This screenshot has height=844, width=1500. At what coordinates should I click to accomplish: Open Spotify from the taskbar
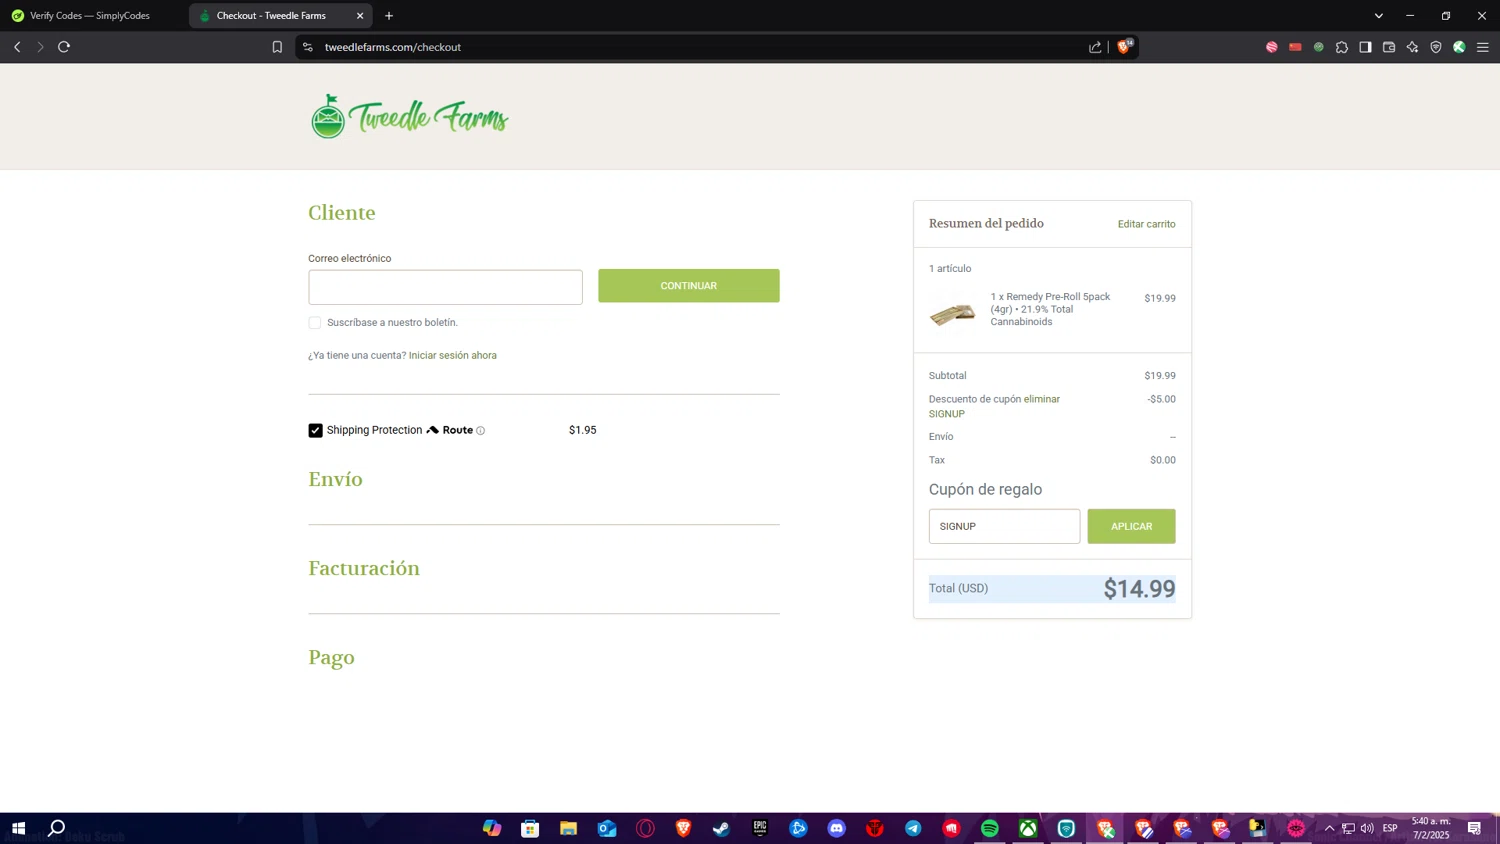990,828
